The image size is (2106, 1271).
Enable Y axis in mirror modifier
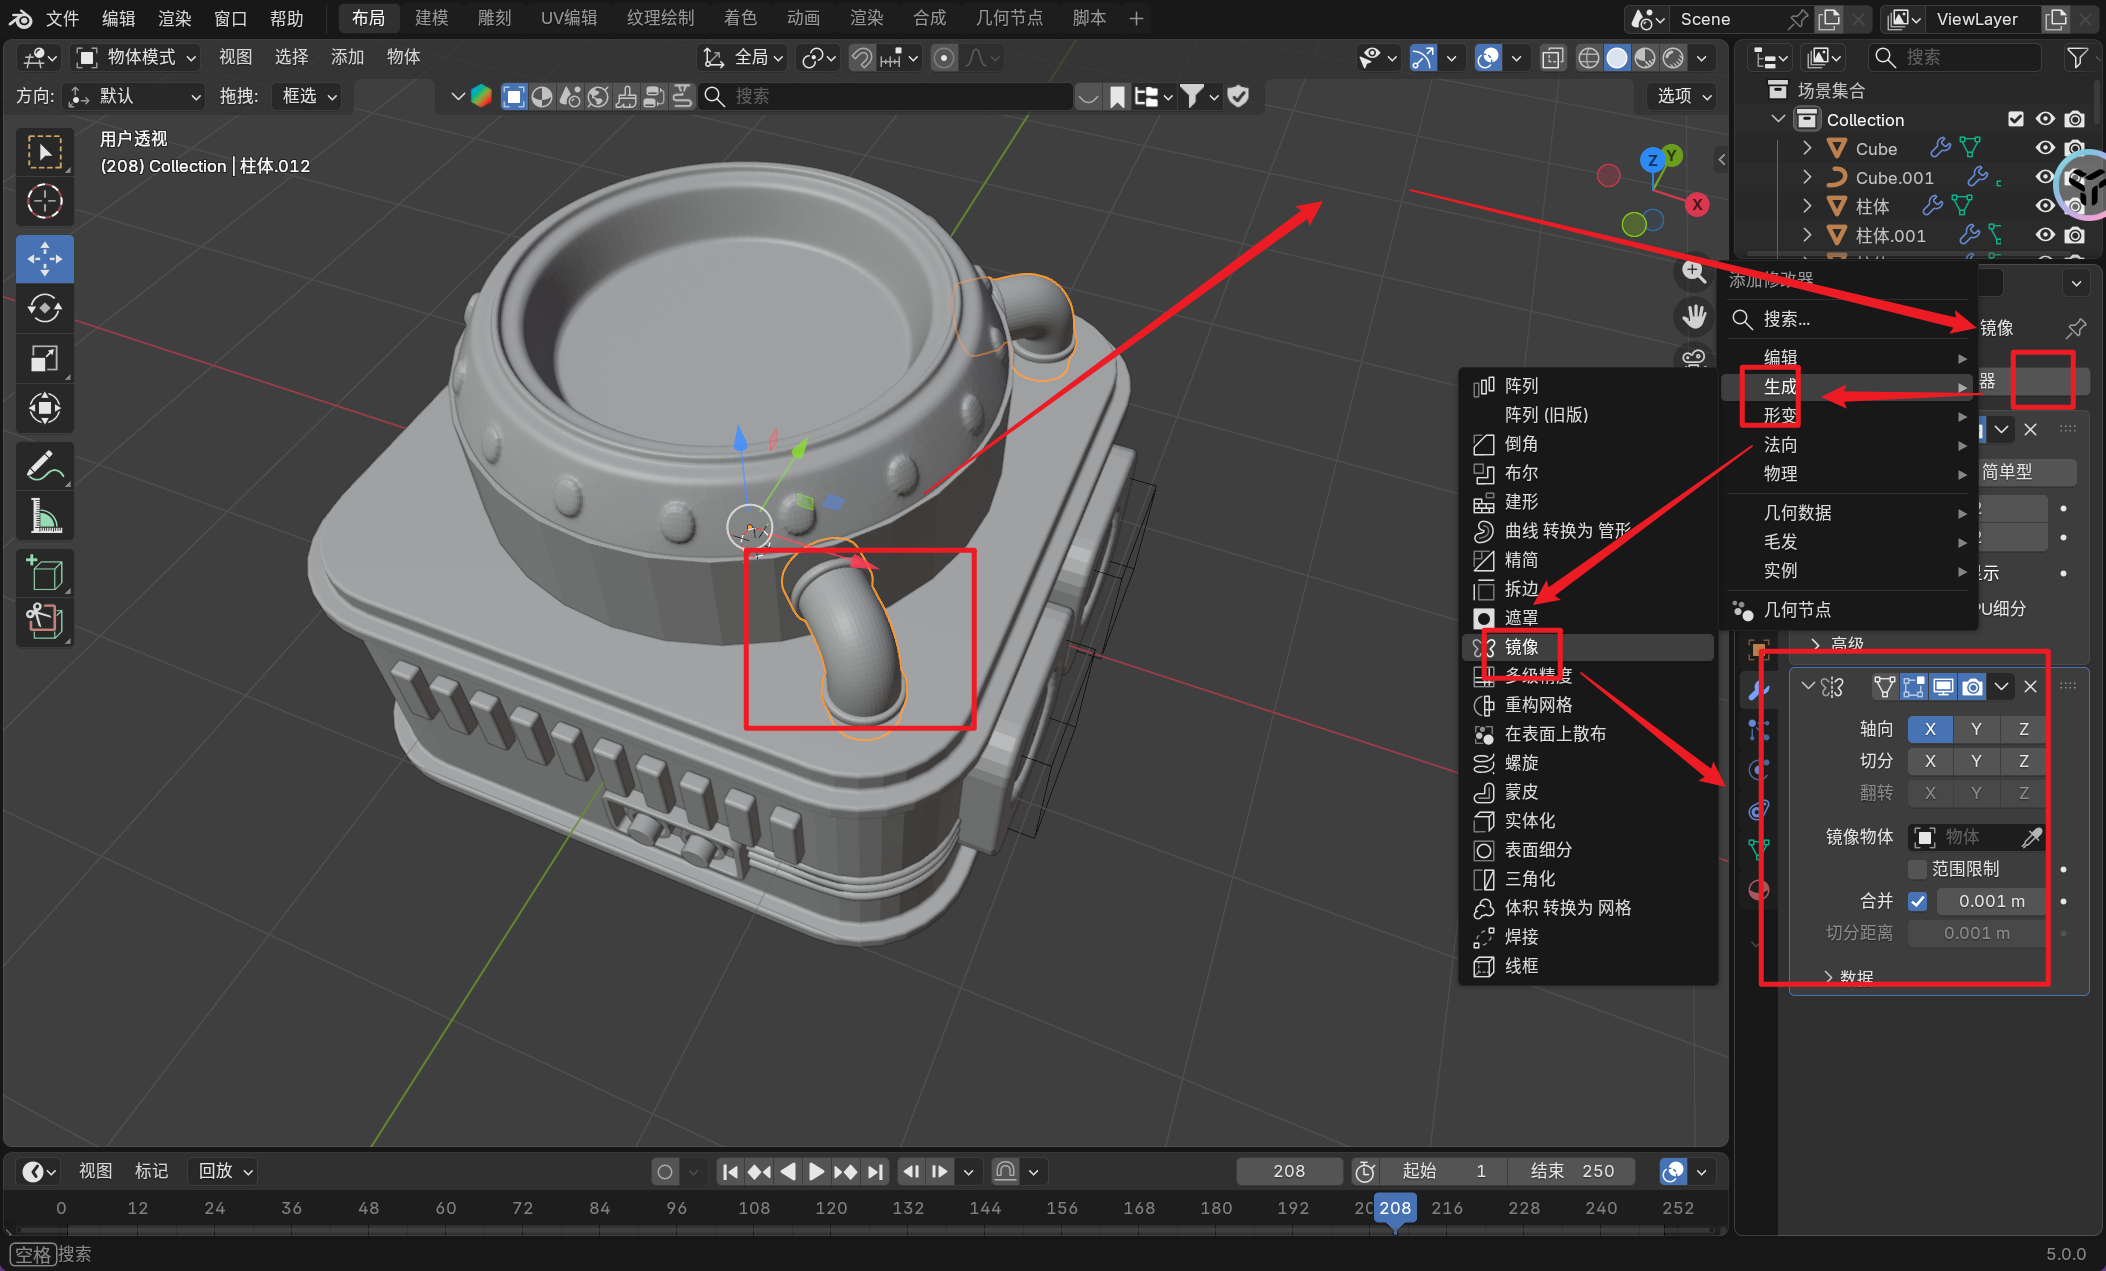point(1976,729)
